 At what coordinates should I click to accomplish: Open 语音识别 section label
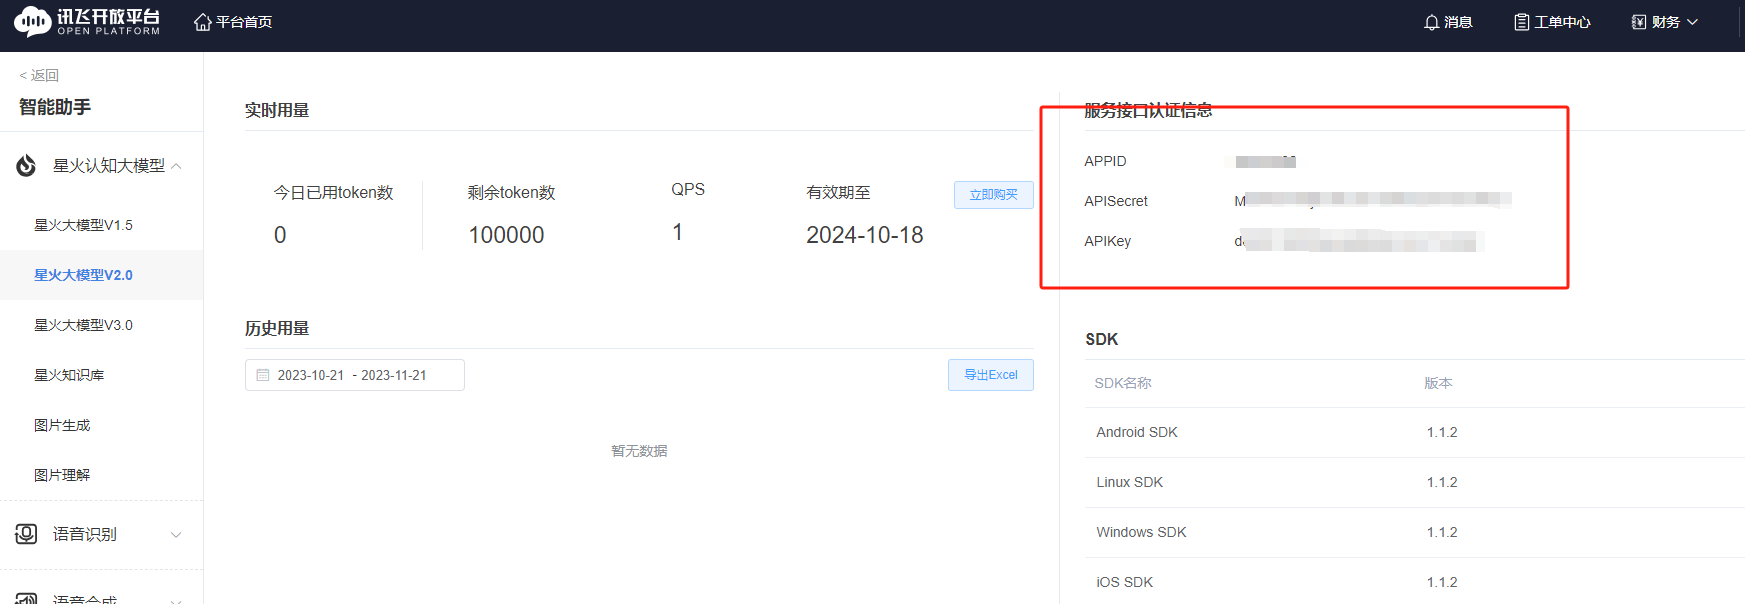(85, 534)
